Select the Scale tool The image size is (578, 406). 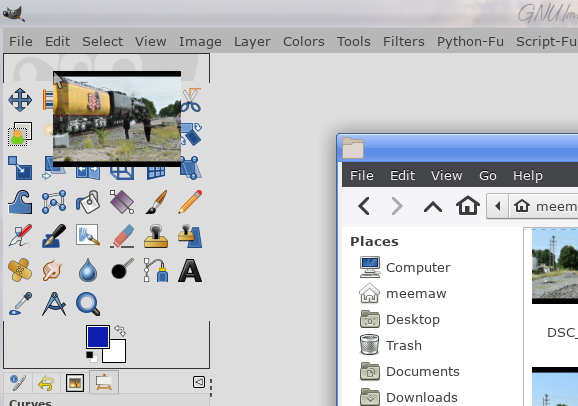click(x=20, y=168)
